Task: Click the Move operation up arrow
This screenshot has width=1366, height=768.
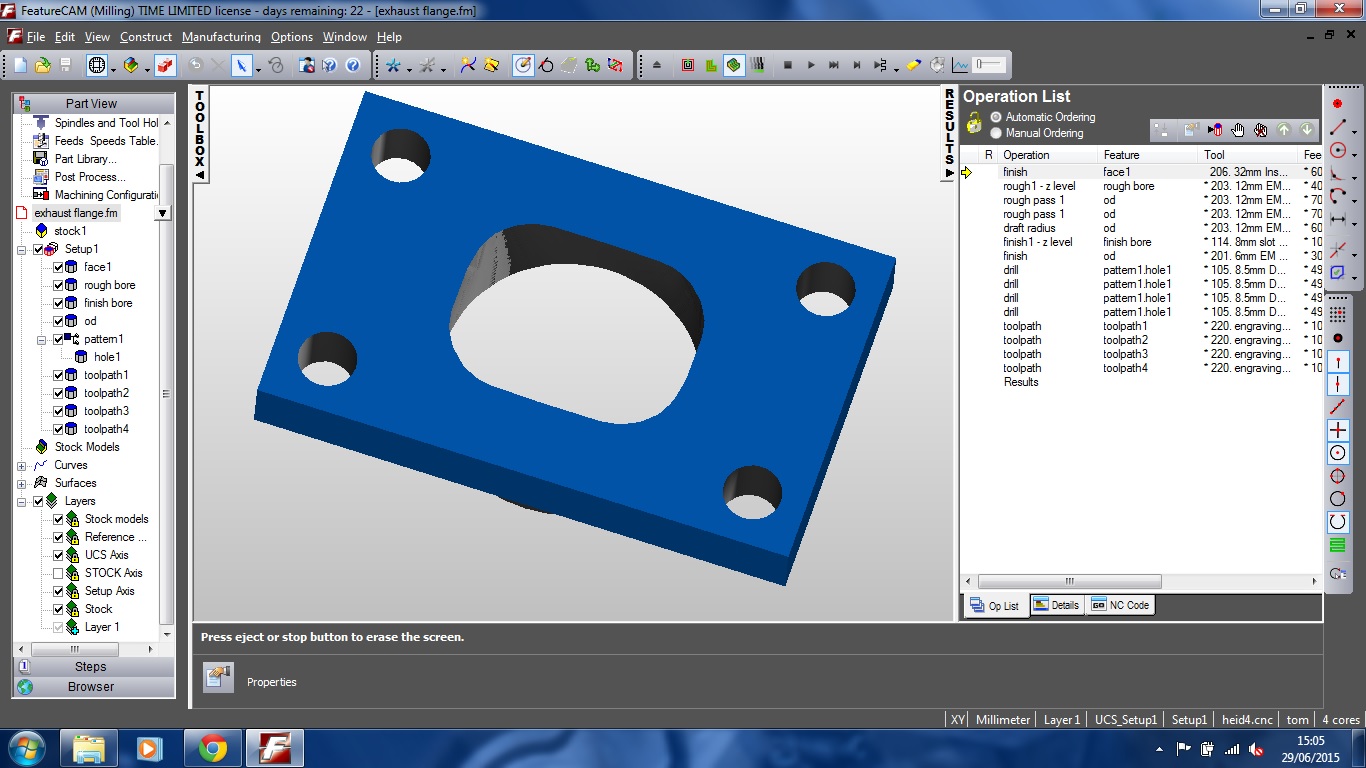Action: 1285,130
